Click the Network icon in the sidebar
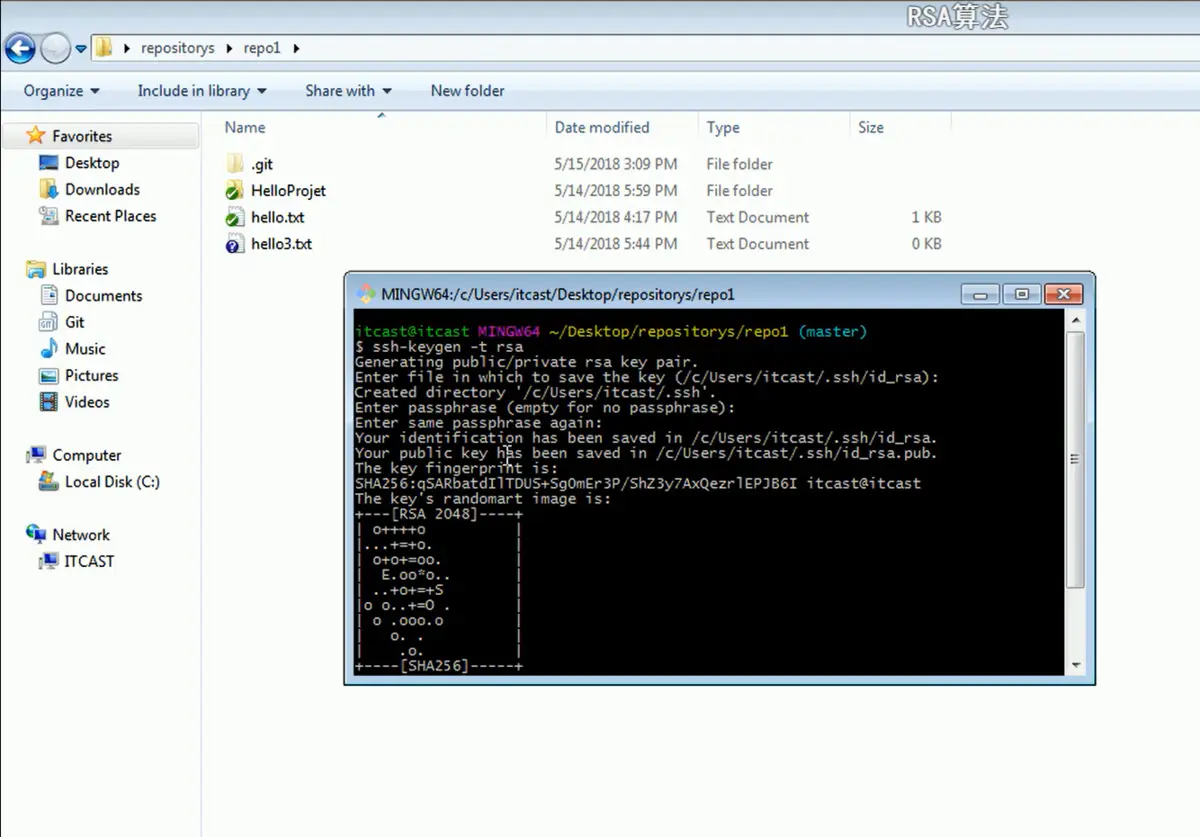1200x837 pixels. coord(36,535)
